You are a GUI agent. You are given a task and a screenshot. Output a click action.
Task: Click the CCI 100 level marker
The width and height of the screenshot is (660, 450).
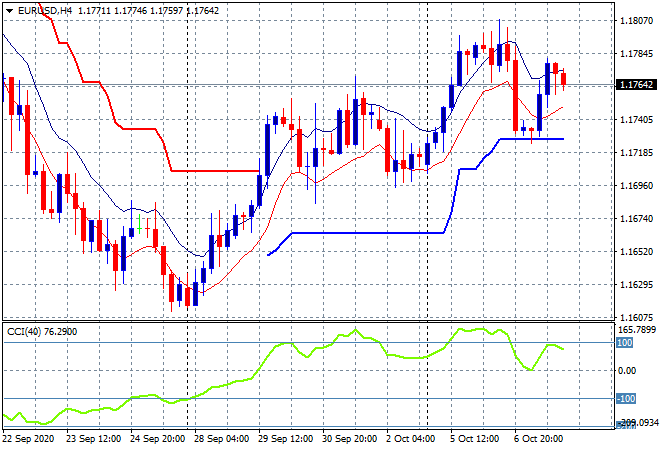(x=625, y=343)
